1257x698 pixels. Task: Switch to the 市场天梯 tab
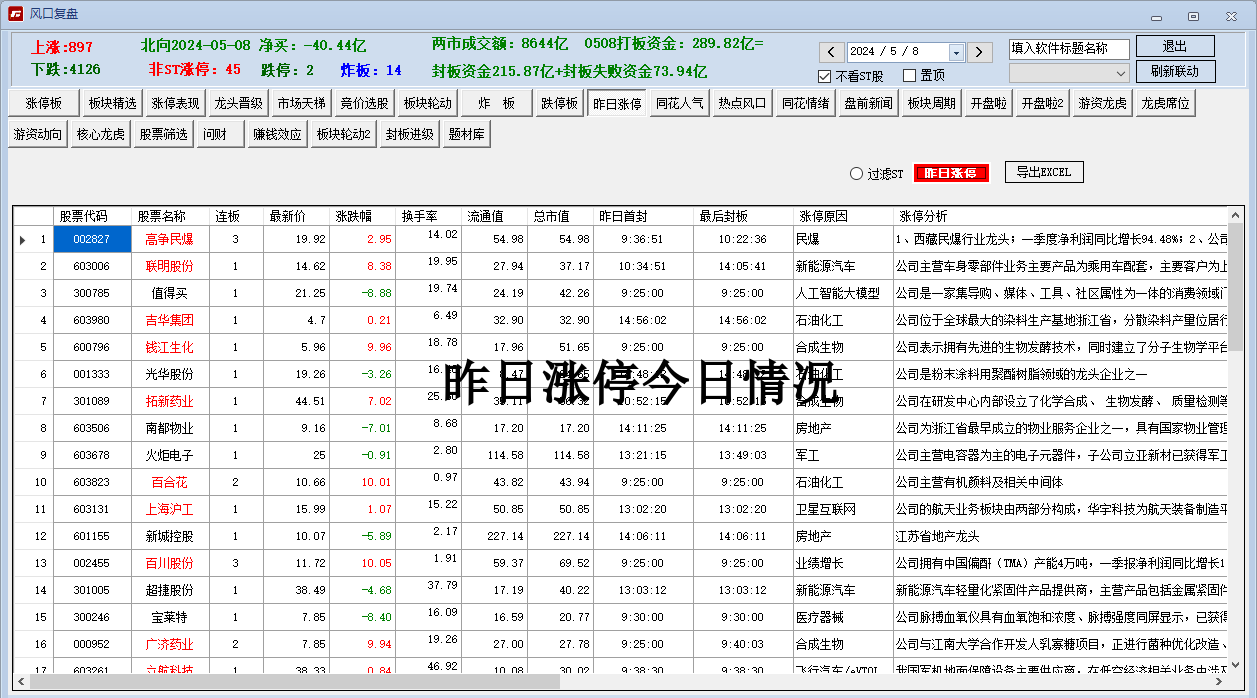(x=301, y=103)
